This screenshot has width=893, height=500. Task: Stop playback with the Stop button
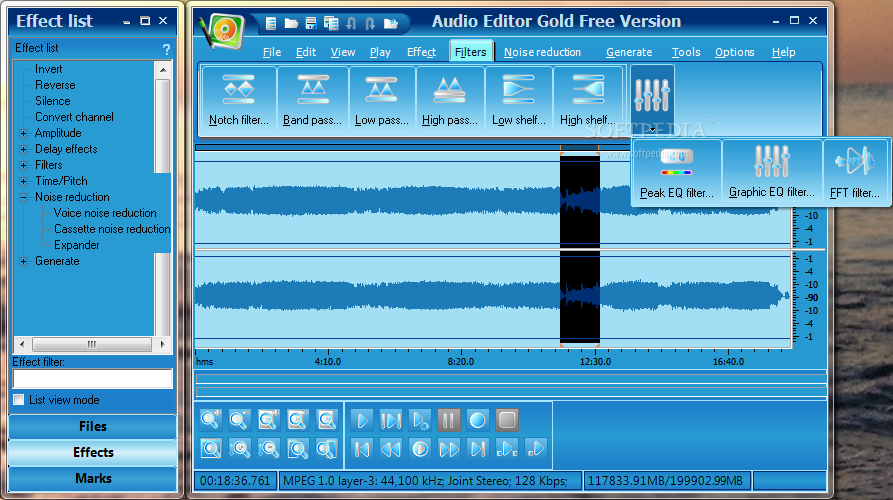(x=507, y=420)
